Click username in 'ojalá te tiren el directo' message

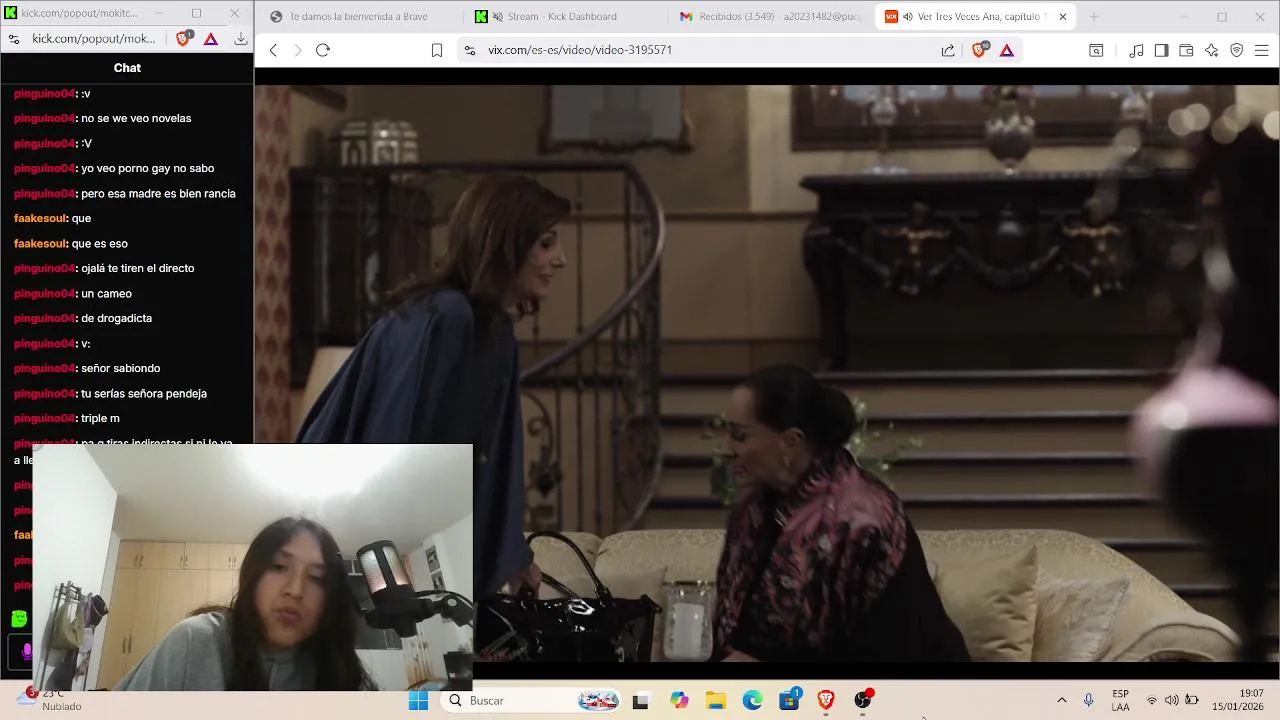coord(45,268)
